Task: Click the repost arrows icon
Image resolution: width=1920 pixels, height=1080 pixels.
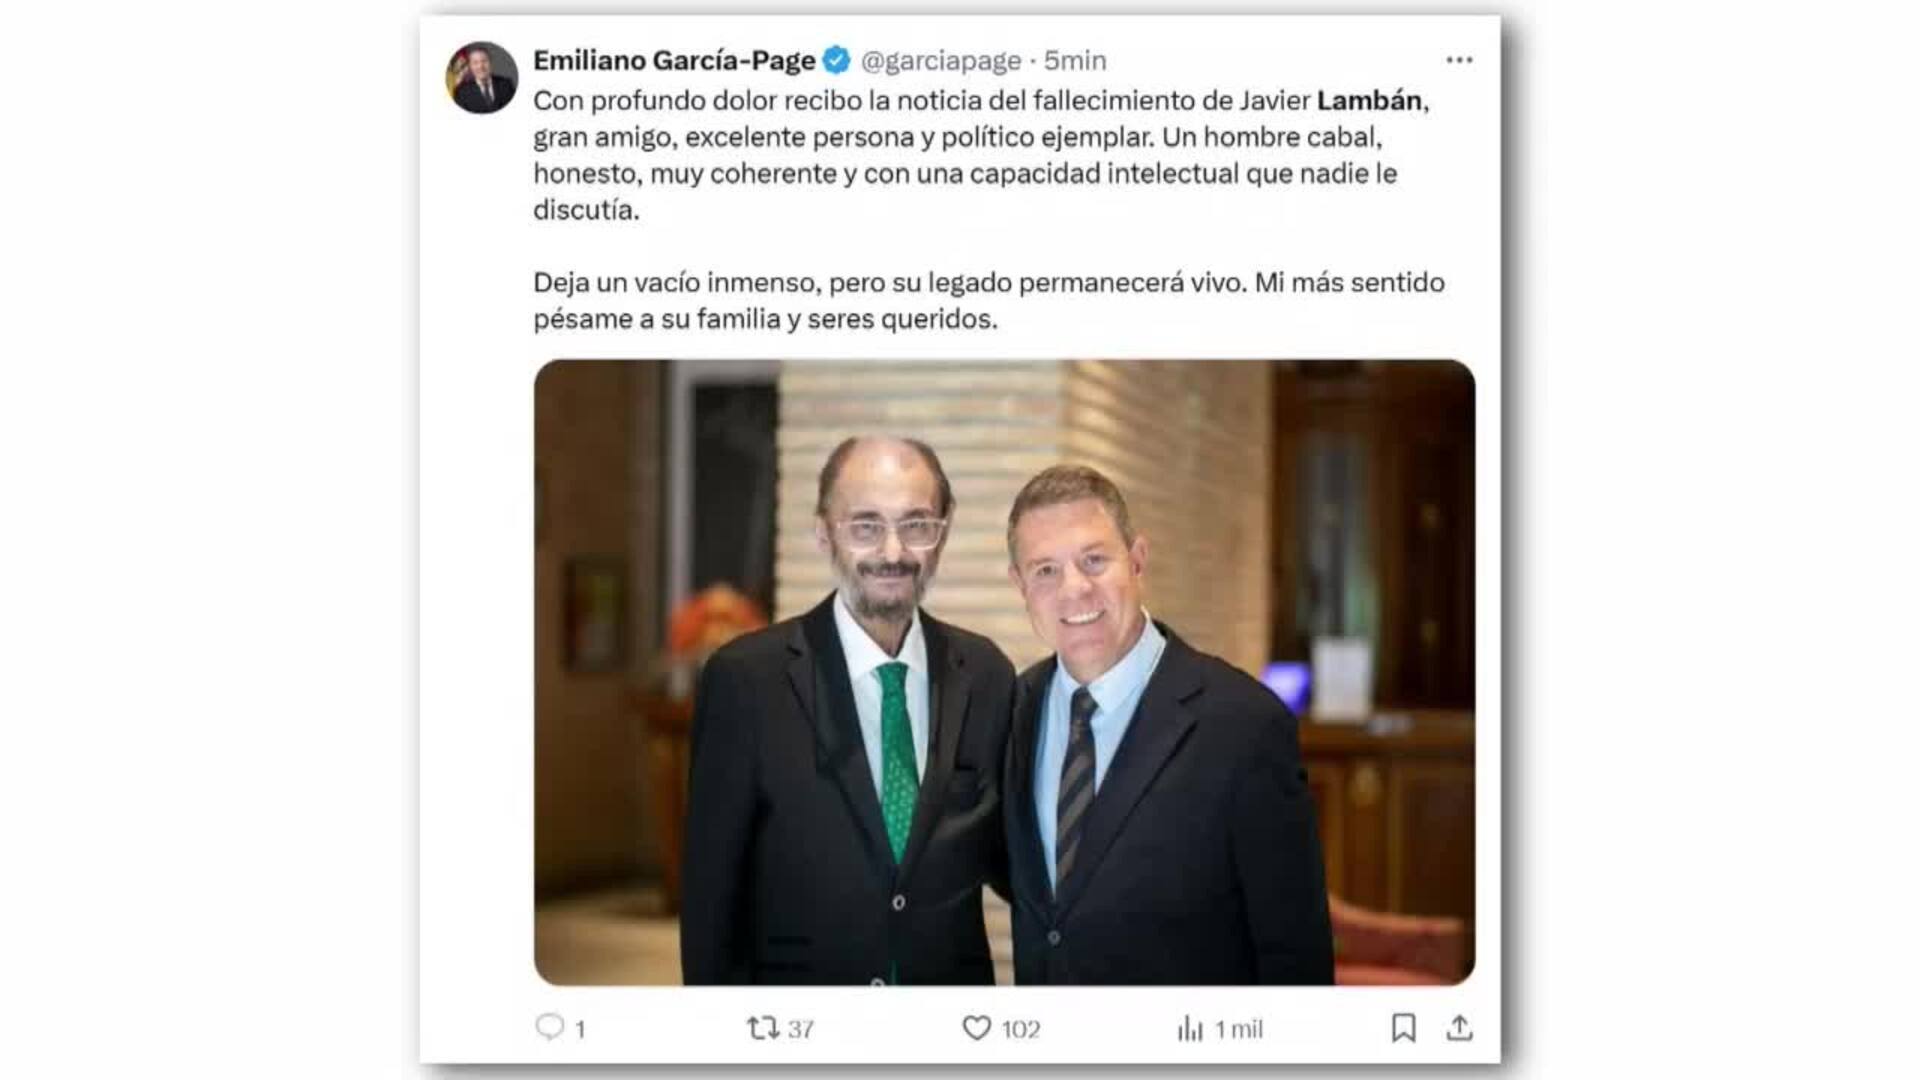Action: tap(763, 1028)
